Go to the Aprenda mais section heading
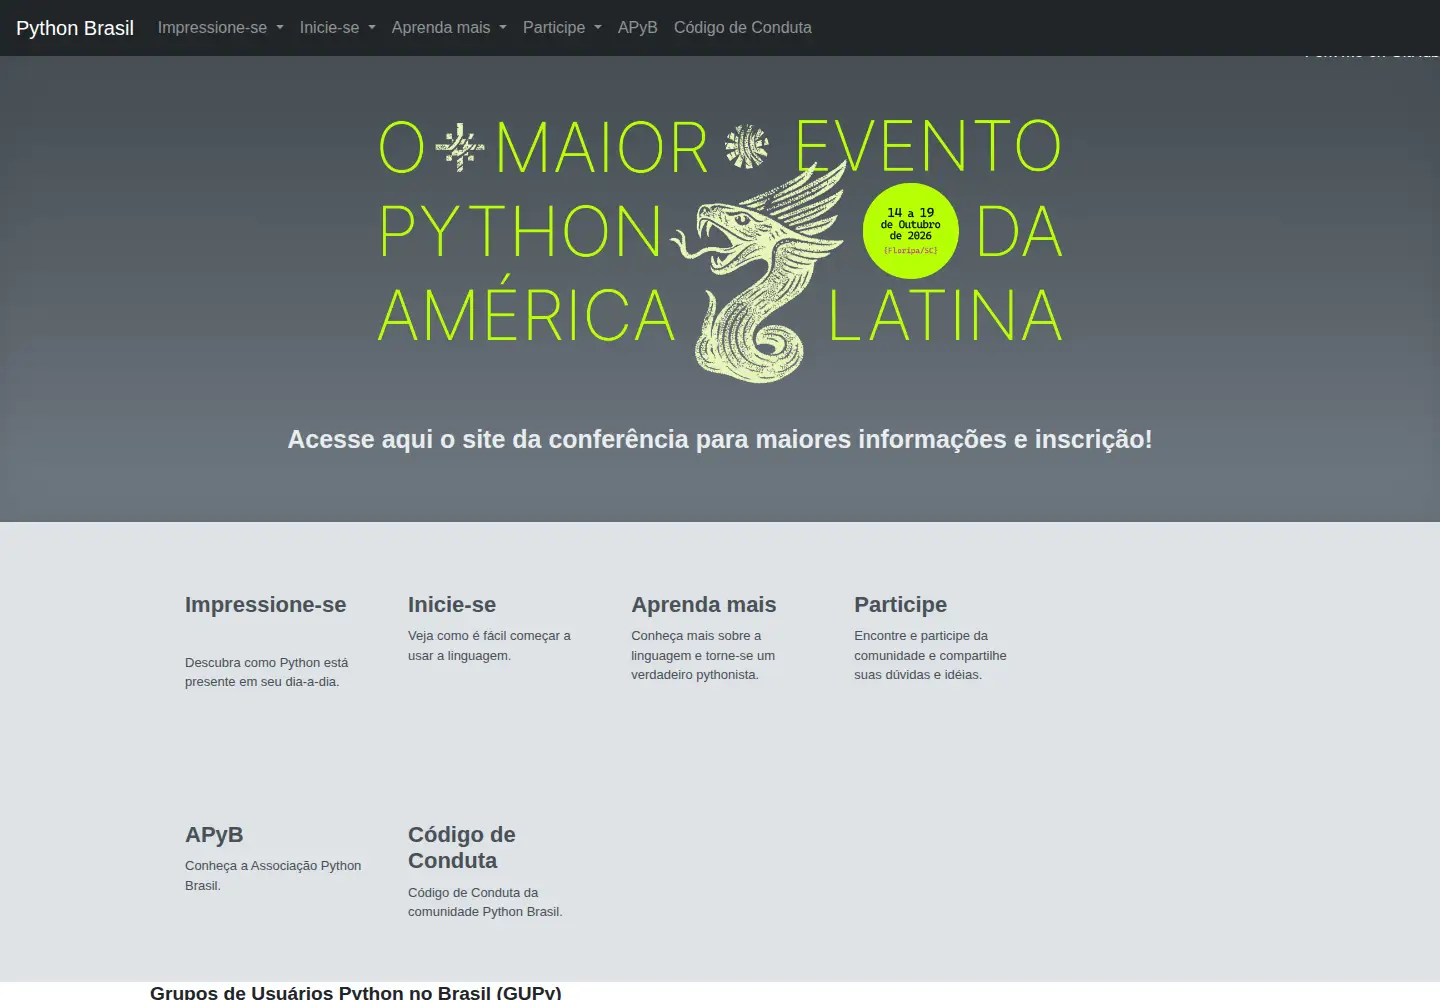The width and height of the screenshot is (1440, 1000). [x=704, y=605]
